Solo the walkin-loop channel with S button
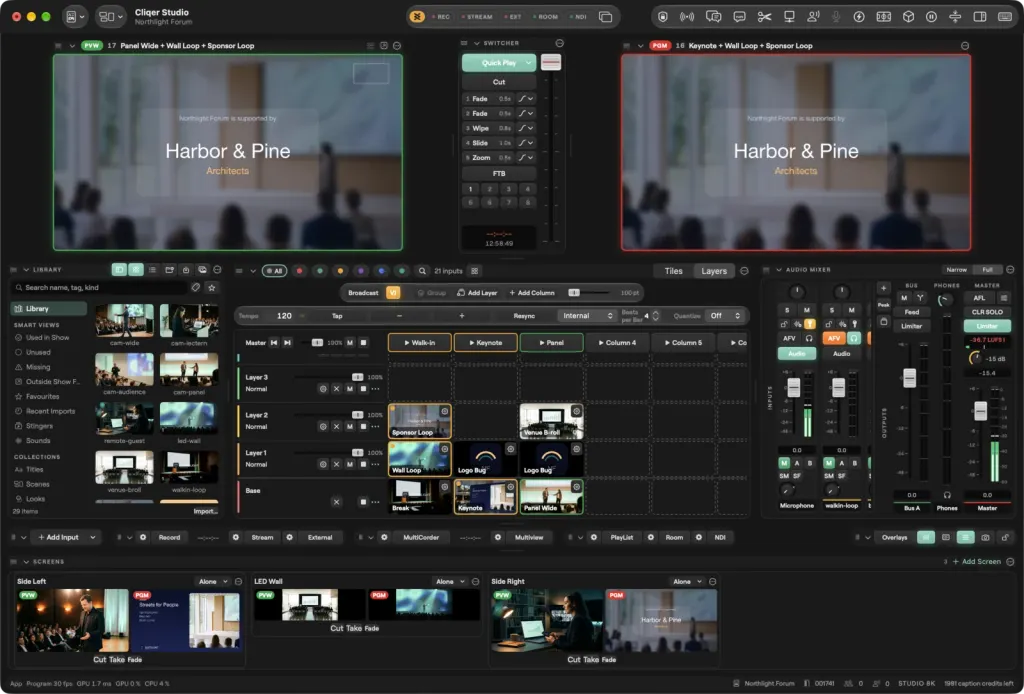Screen dimensions: 1024x694 pyautogui.click(x=831, y=310)
